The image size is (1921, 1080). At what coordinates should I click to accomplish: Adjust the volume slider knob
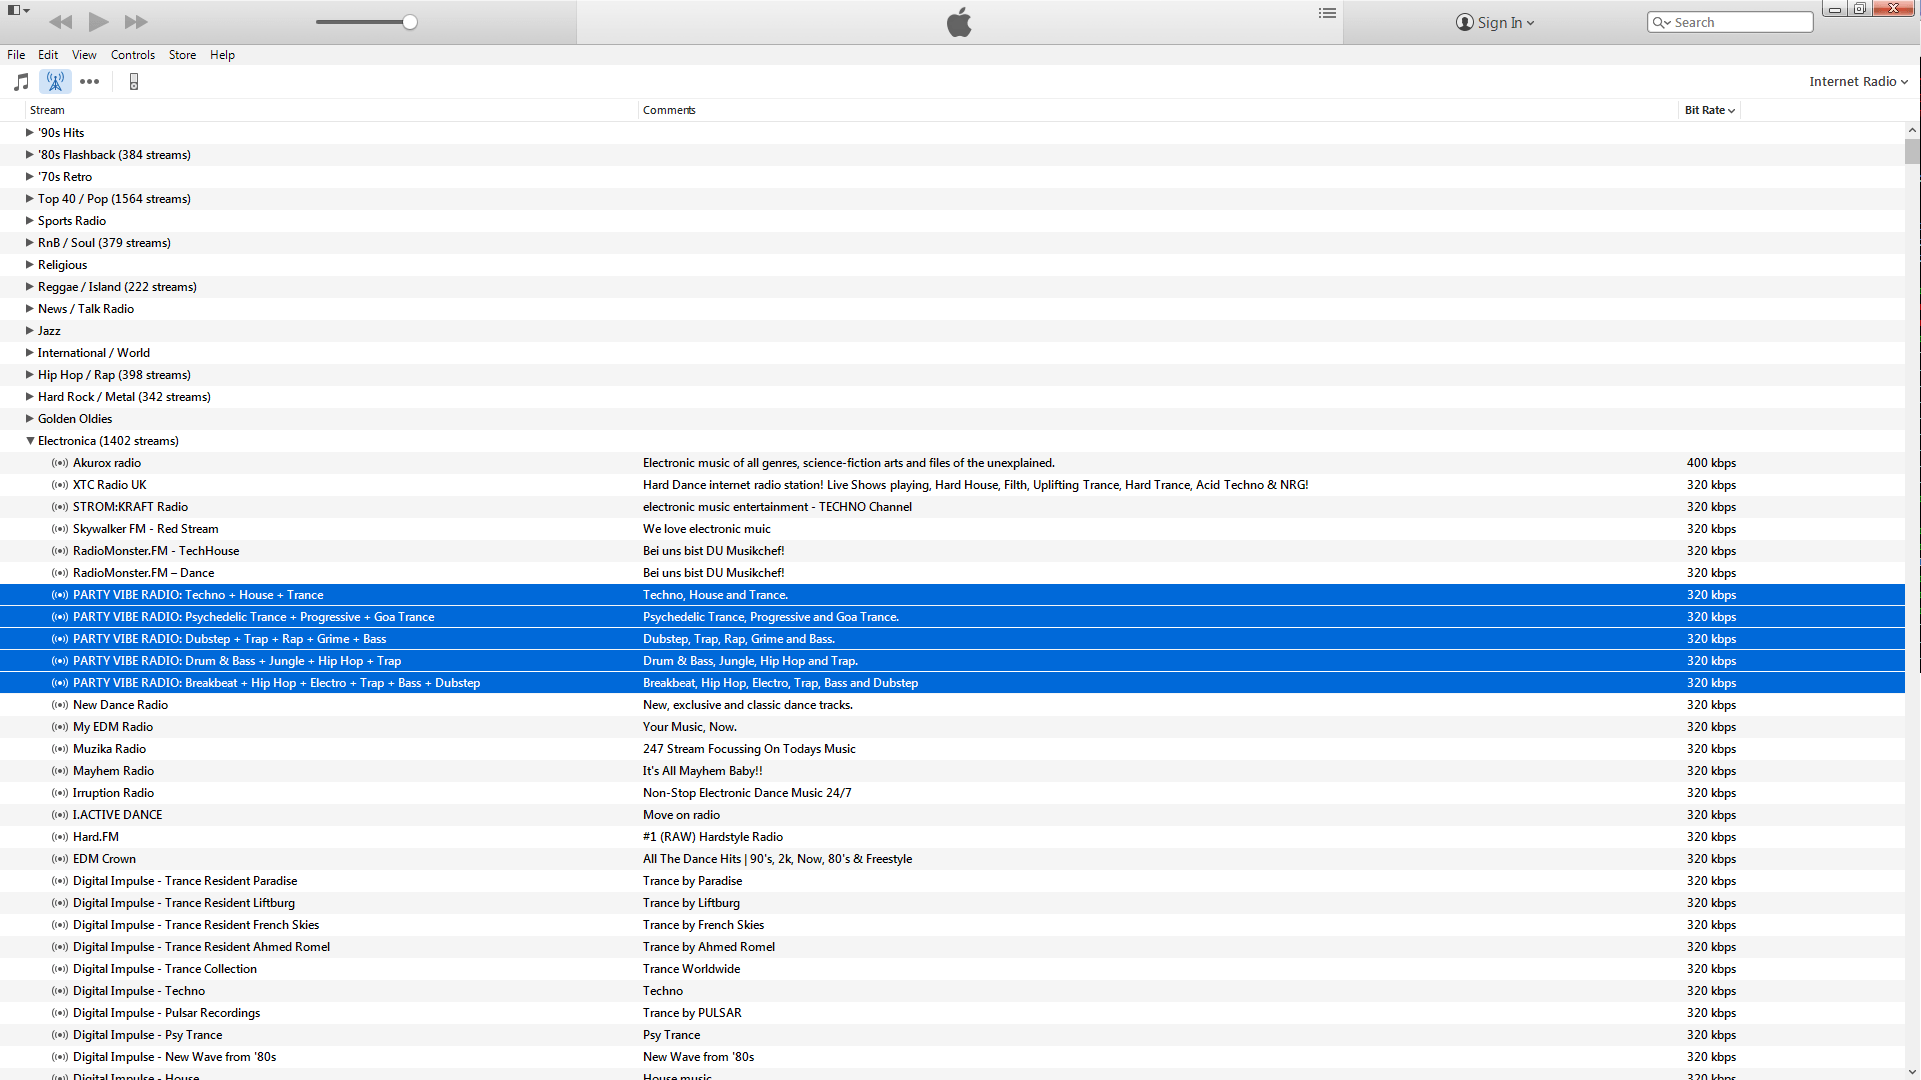[x=410, y=22]
